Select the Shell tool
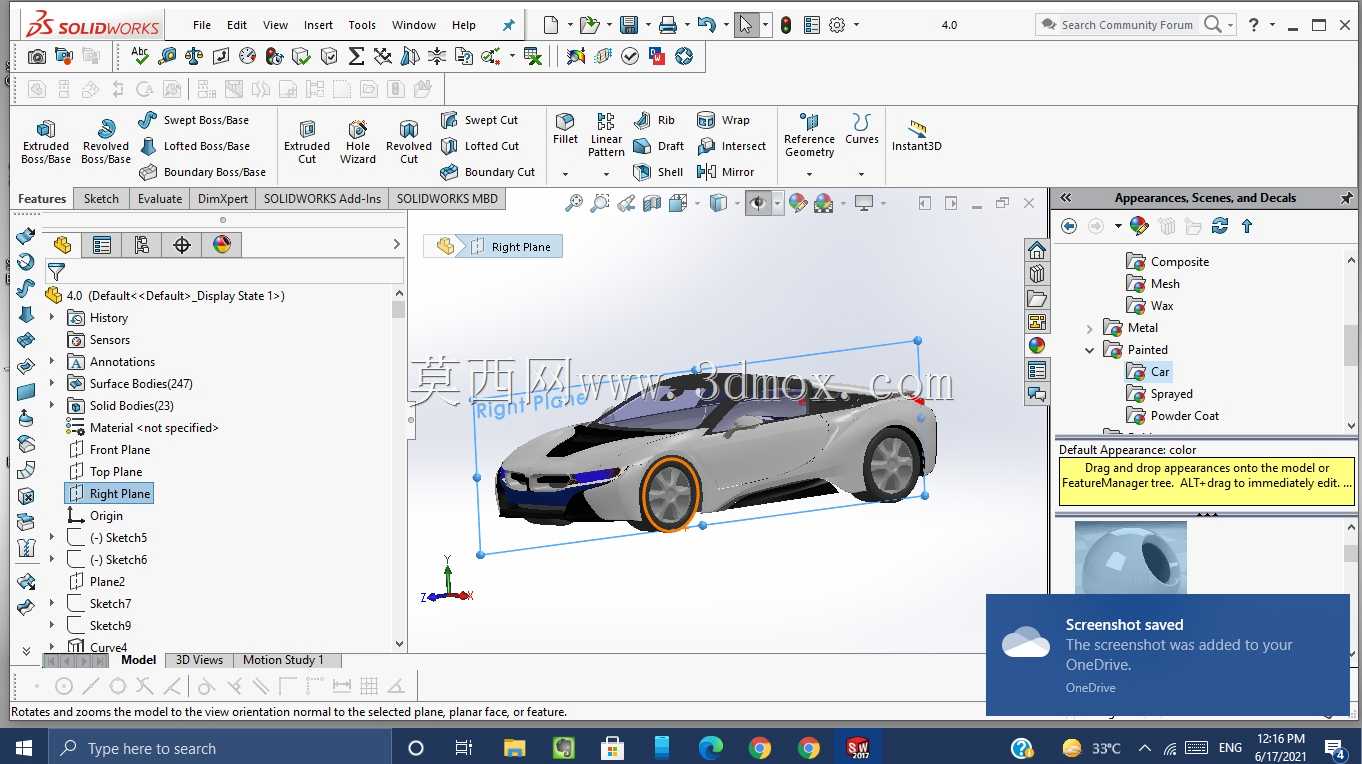The image size is (1362, 764). [659, 172]
